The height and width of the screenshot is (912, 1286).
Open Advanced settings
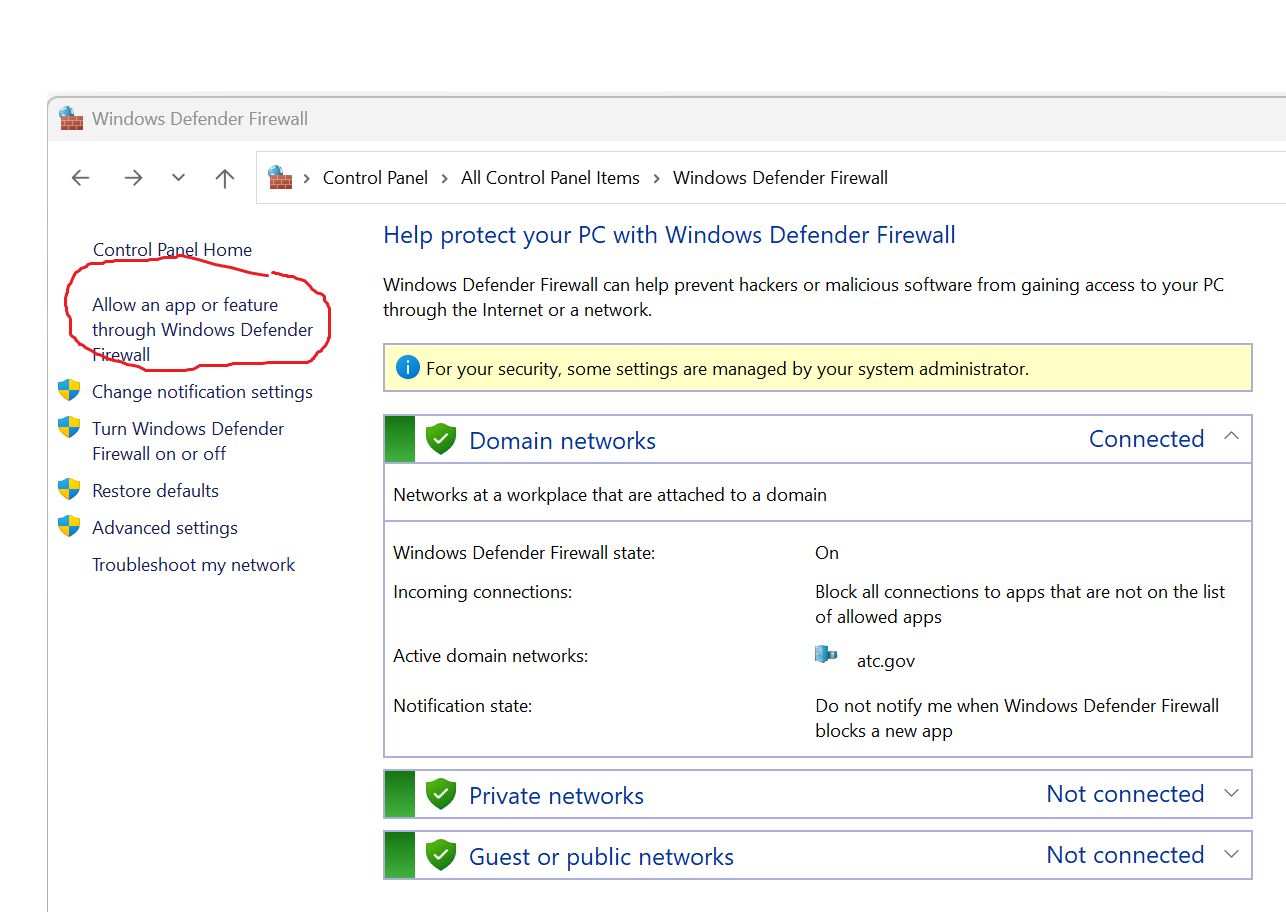165,528
